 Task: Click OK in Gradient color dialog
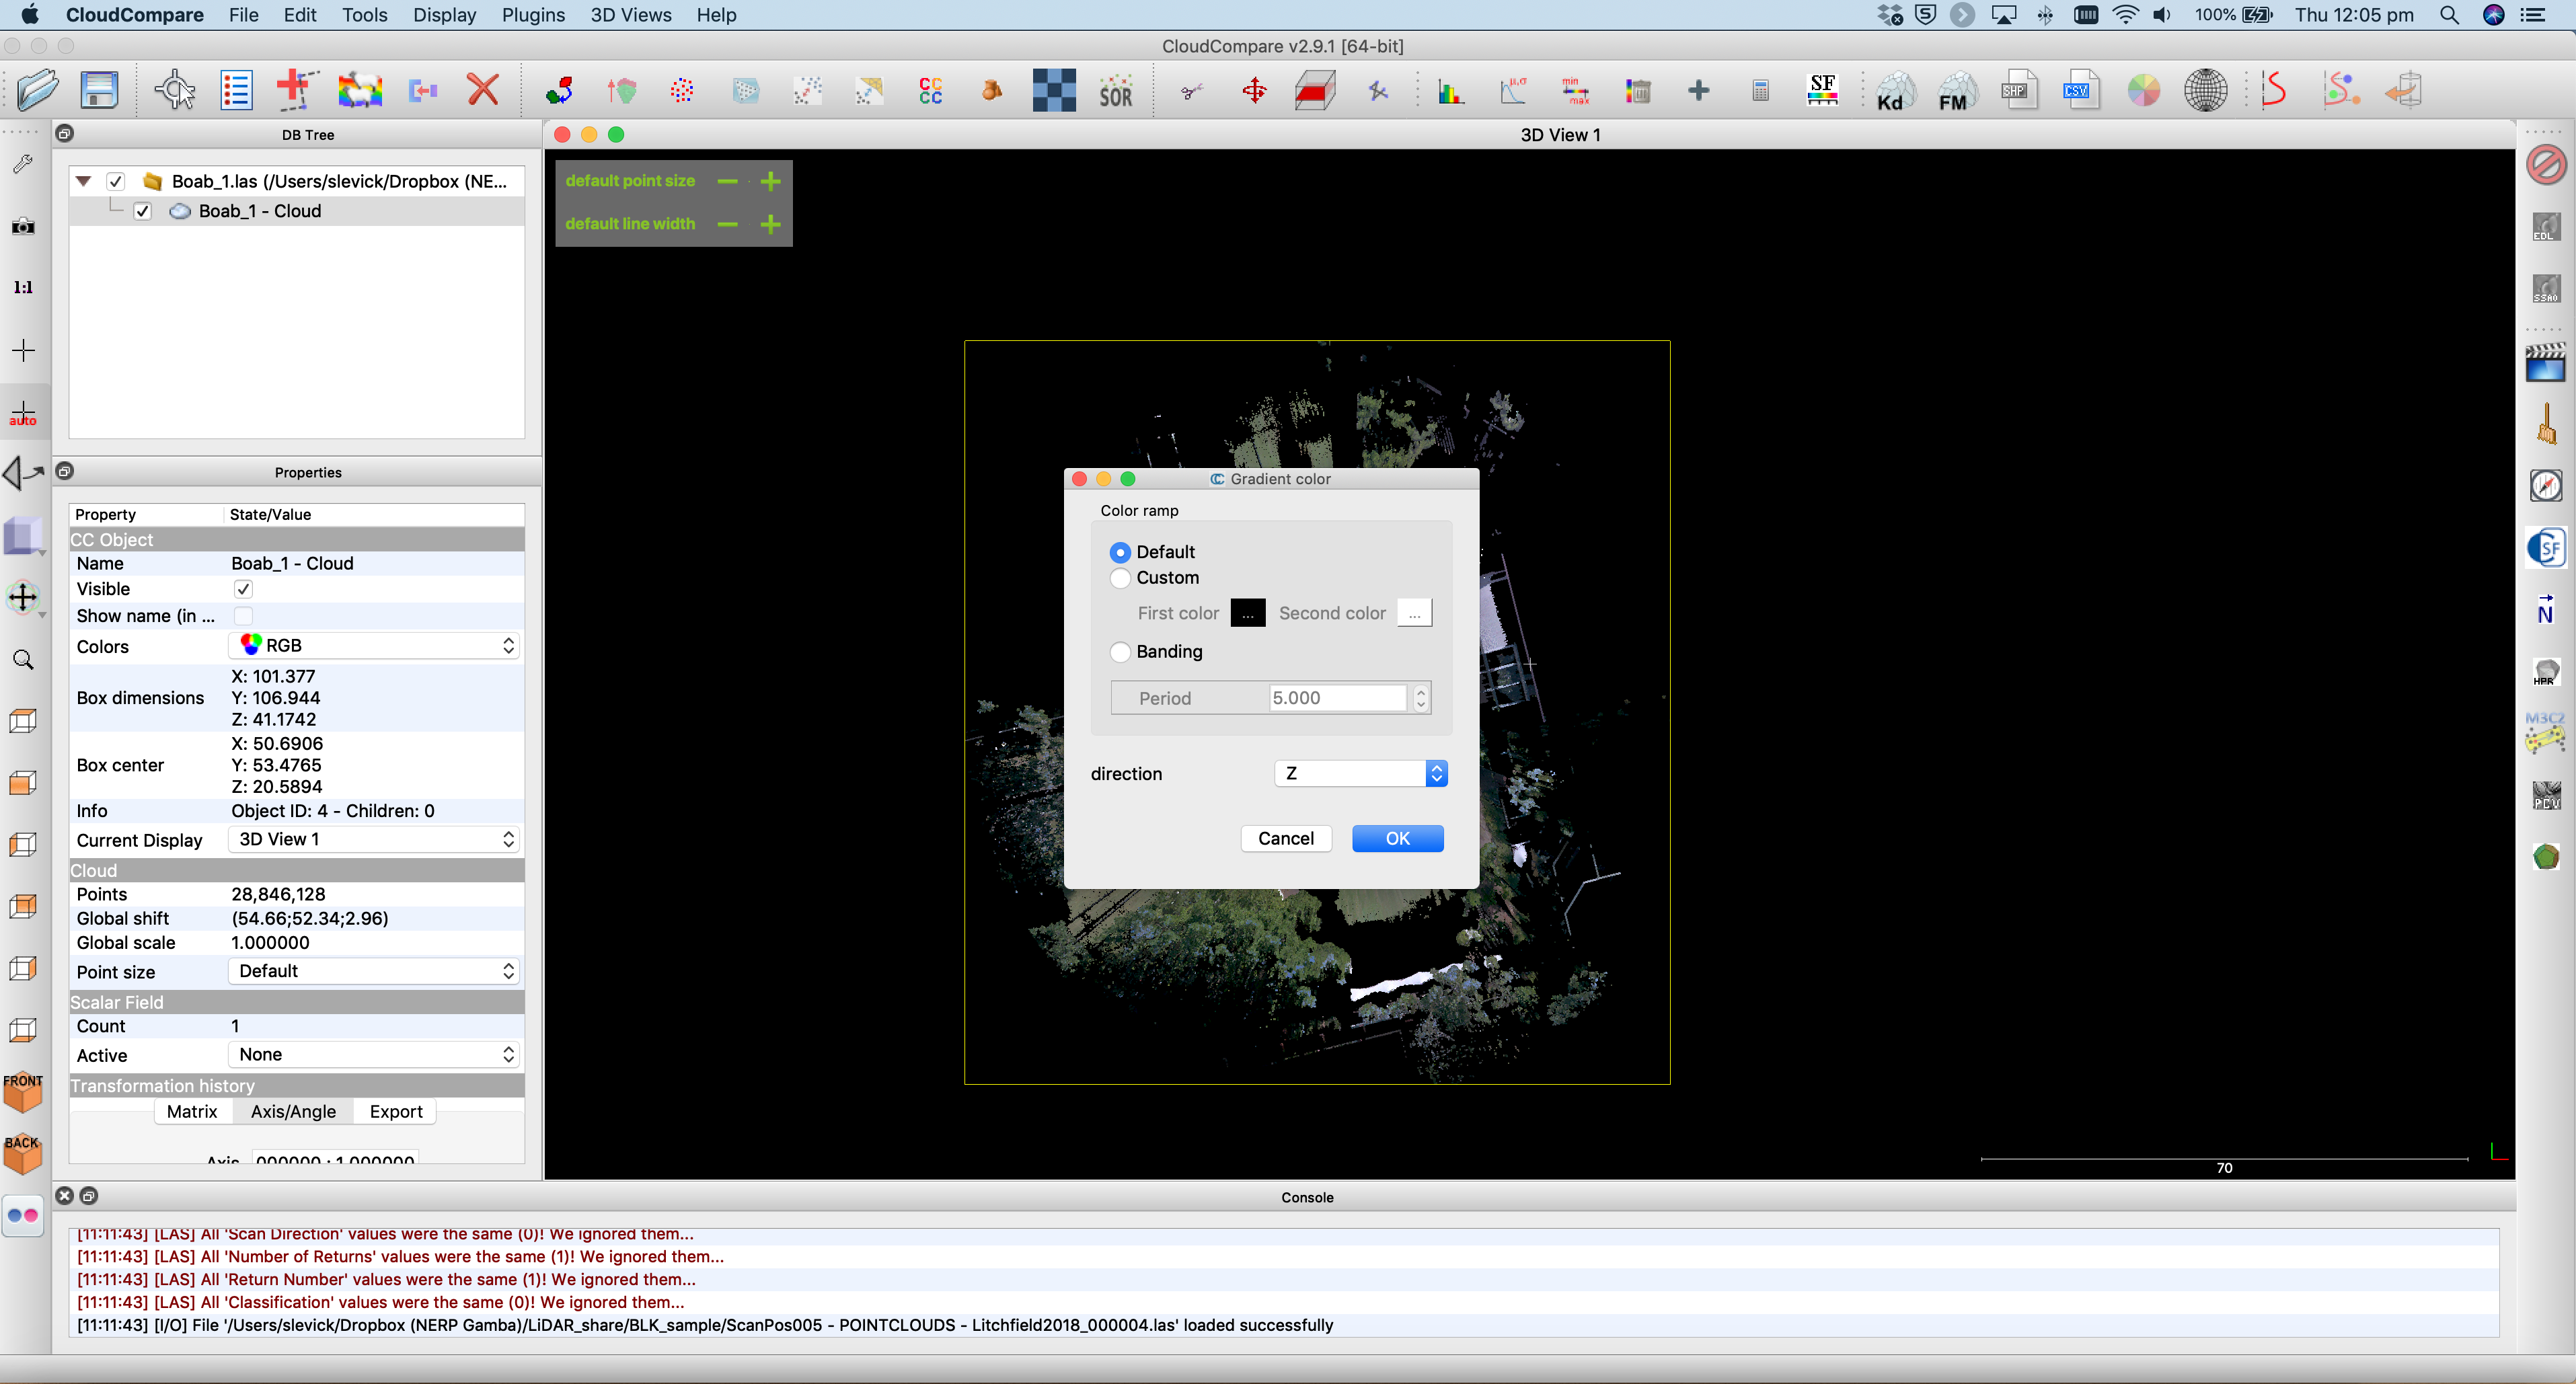(x=1397, y=838)
